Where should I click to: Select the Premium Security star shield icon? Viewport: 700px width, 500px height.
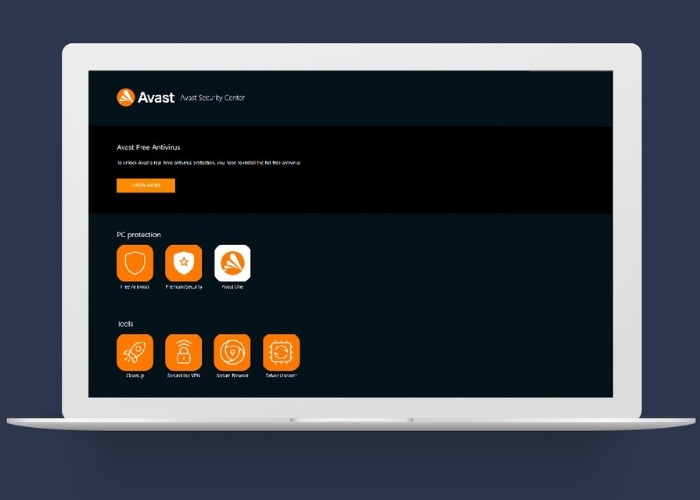point(183,263)
